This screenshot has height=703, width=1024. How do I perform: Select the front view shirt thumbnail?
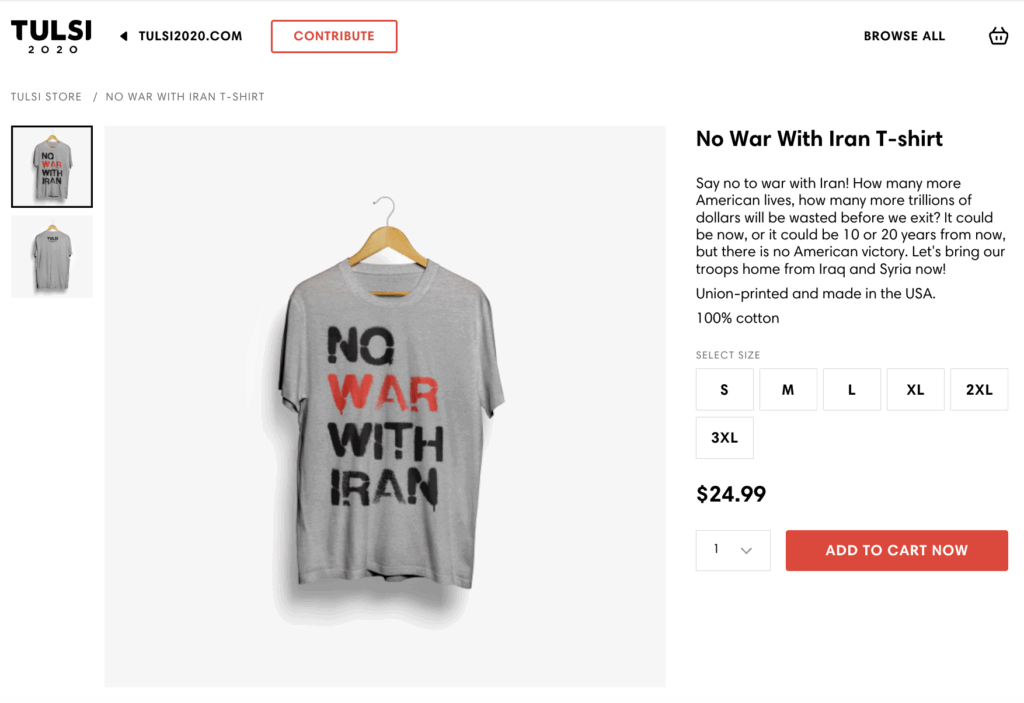52,166
